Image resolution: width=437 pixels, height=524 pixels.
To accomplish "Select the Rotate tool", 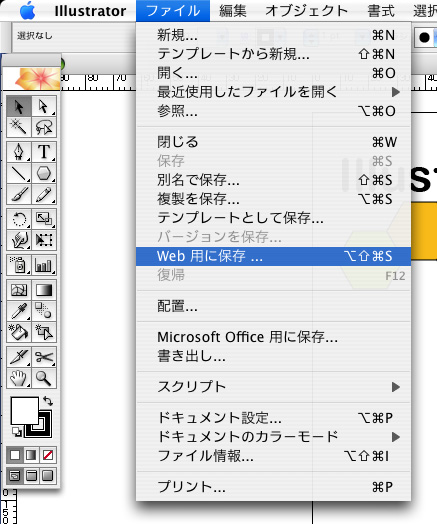I will [x=19, y=219].
